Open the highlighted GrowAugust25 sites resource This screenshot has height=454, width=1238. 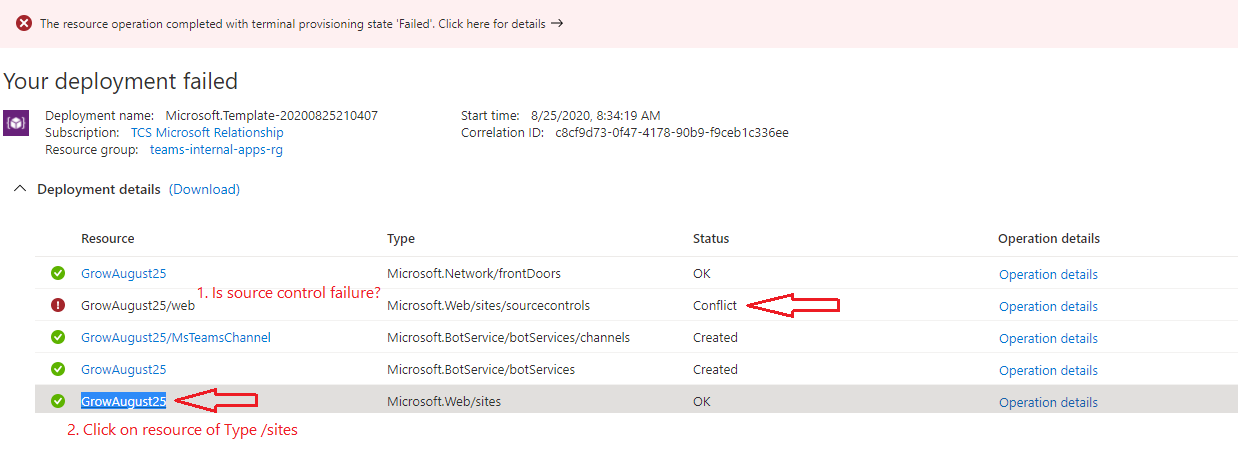[123, 401]
